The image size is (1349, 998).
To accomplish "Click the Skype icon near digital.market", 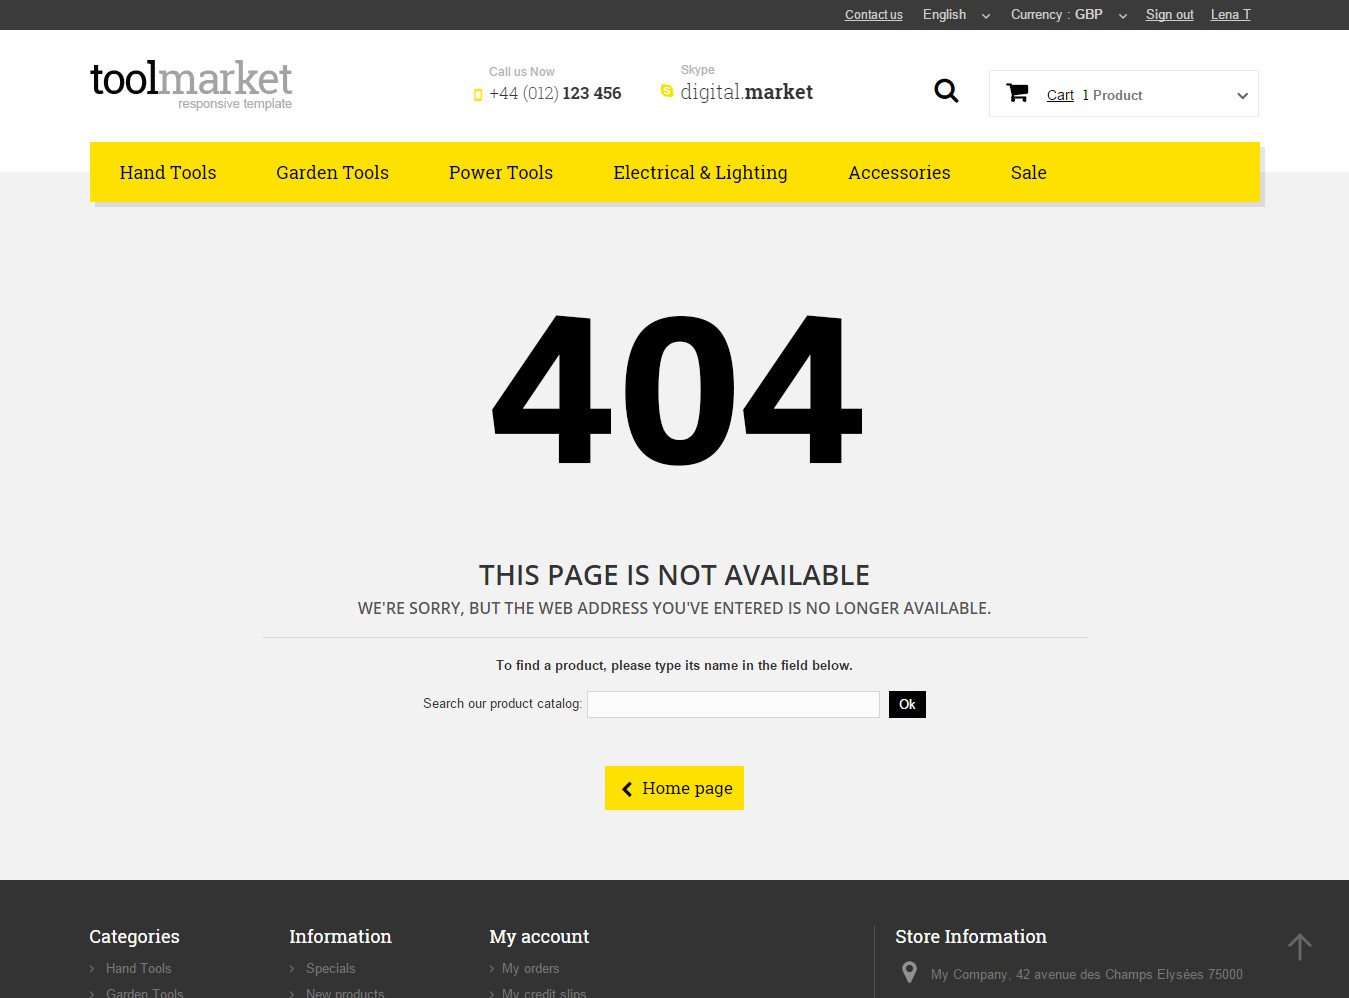I will click(667, 91).
